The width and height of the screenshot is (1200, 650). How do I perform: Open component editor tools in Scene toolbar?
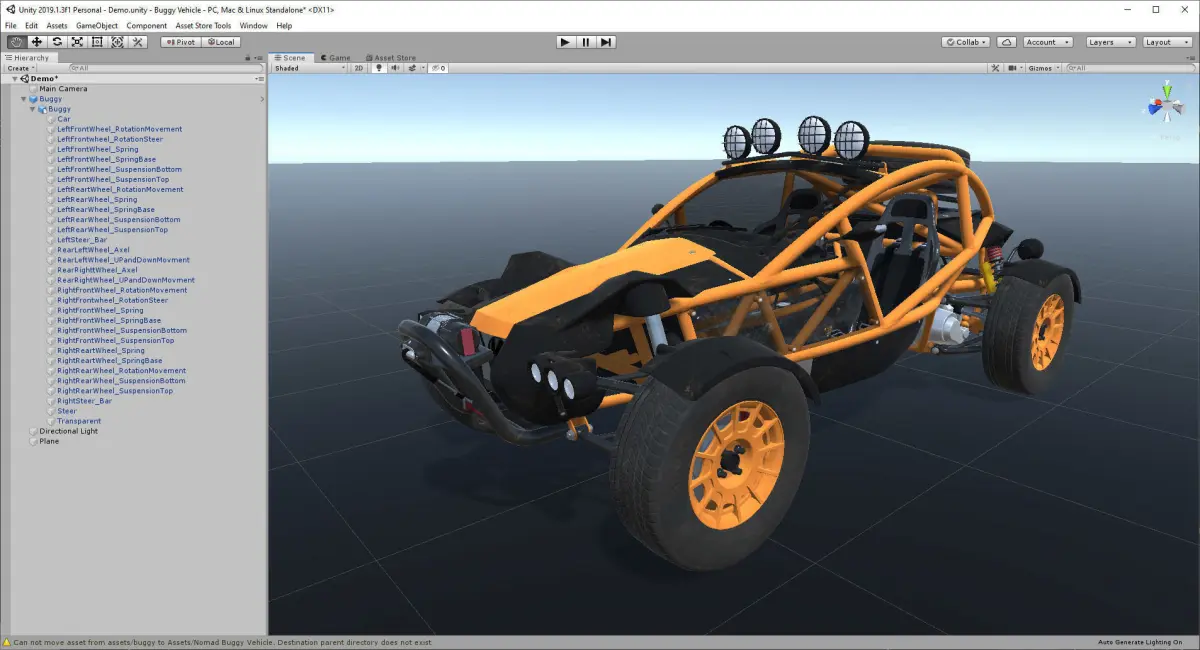tap(995, 68)
